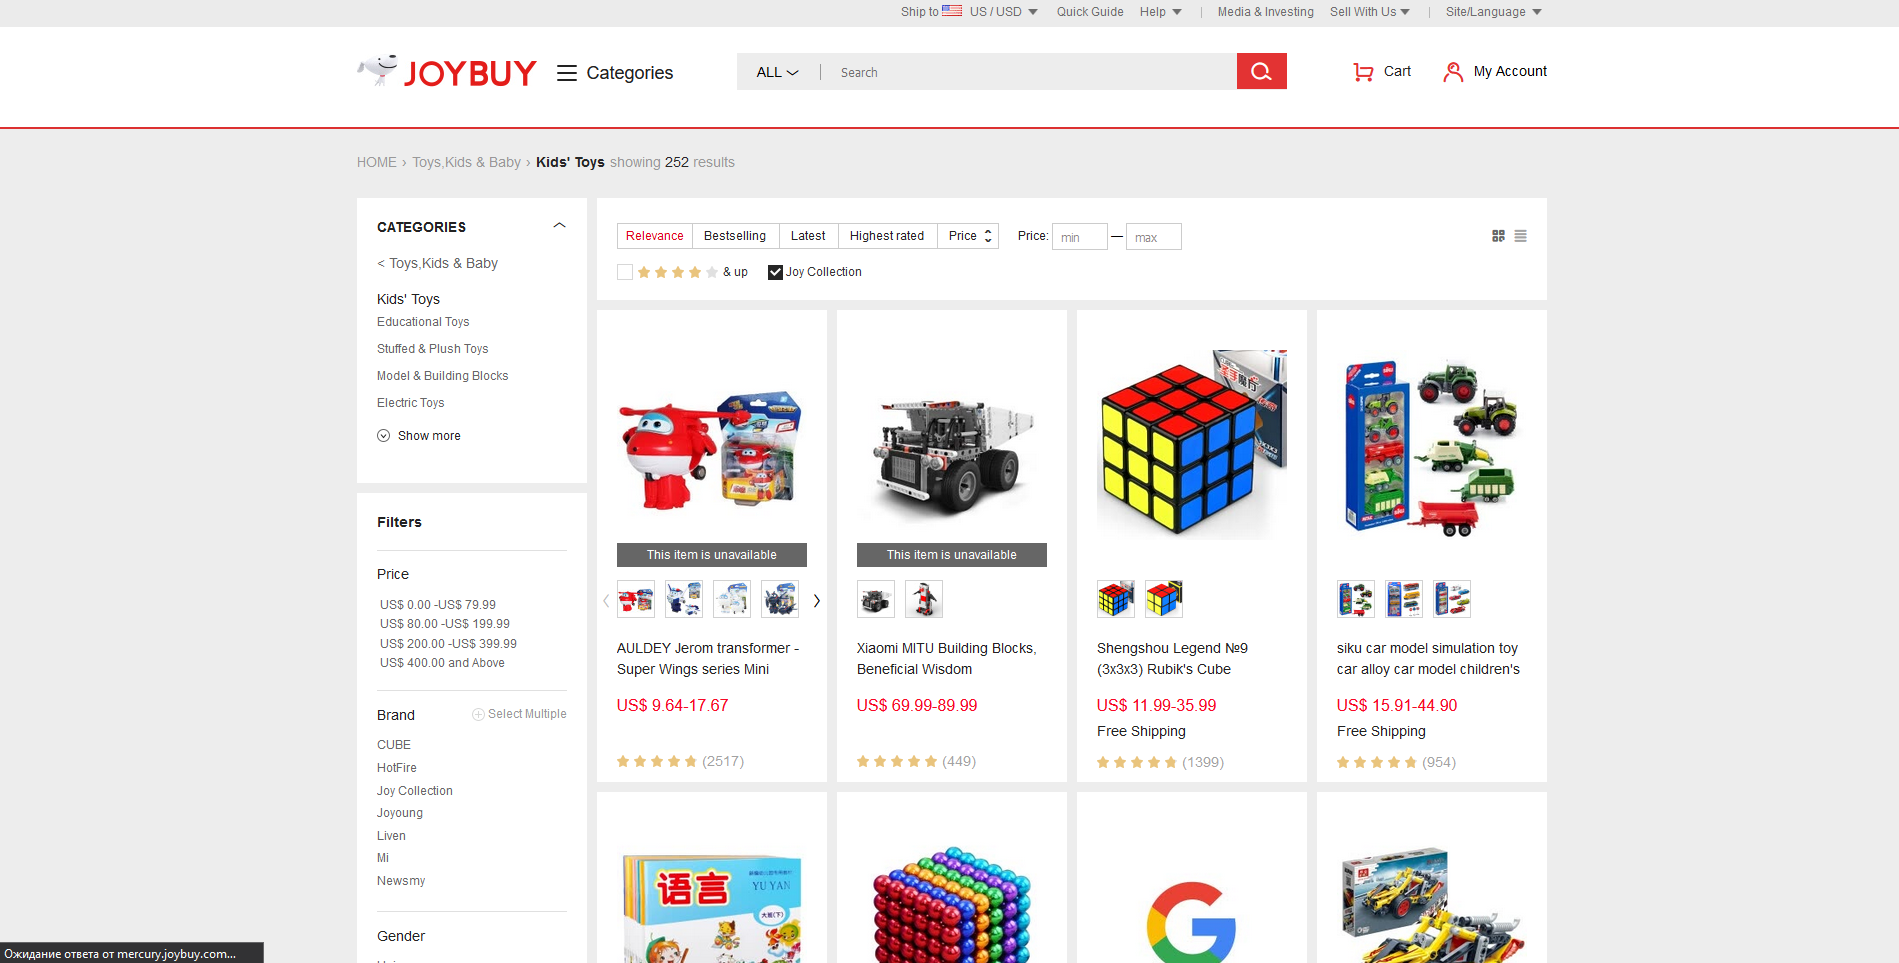Select the Highest rated sort tab

[x=887, y=236]
